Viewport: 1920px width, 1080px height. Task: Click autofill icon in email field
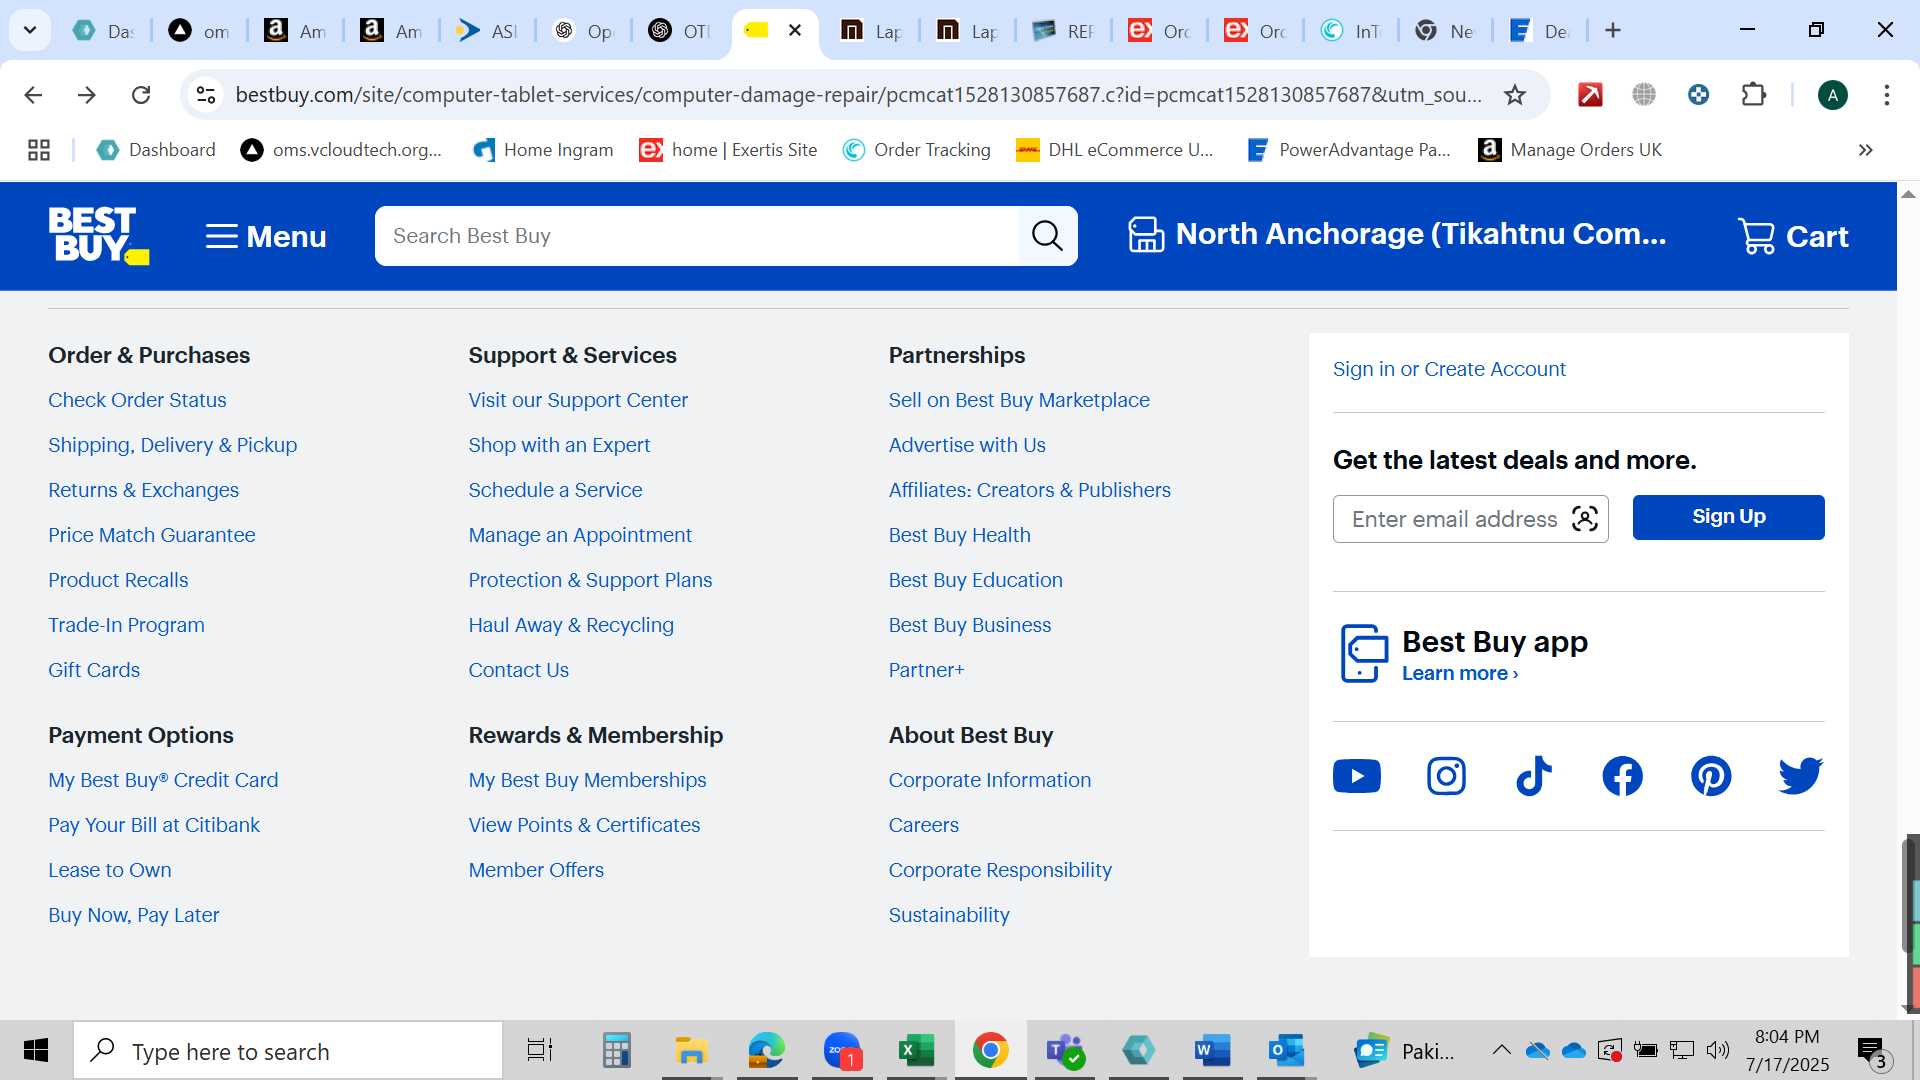tap(1585, 519)
